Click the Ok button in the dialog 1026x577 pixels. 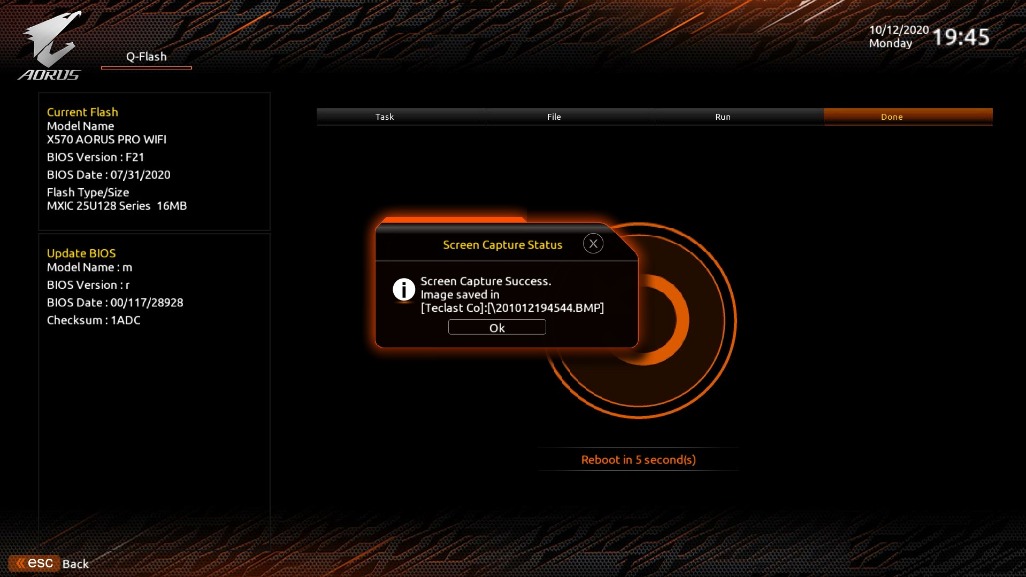pos(497,327)
